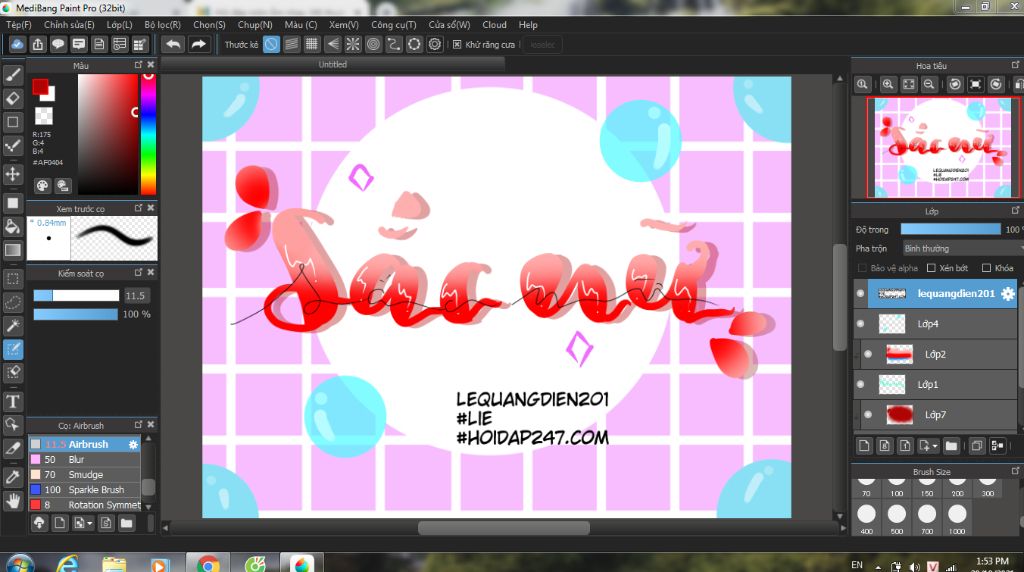Hide layer Lớp2
The height and width of the screenshot is (572, 1024).
point(868,355)
